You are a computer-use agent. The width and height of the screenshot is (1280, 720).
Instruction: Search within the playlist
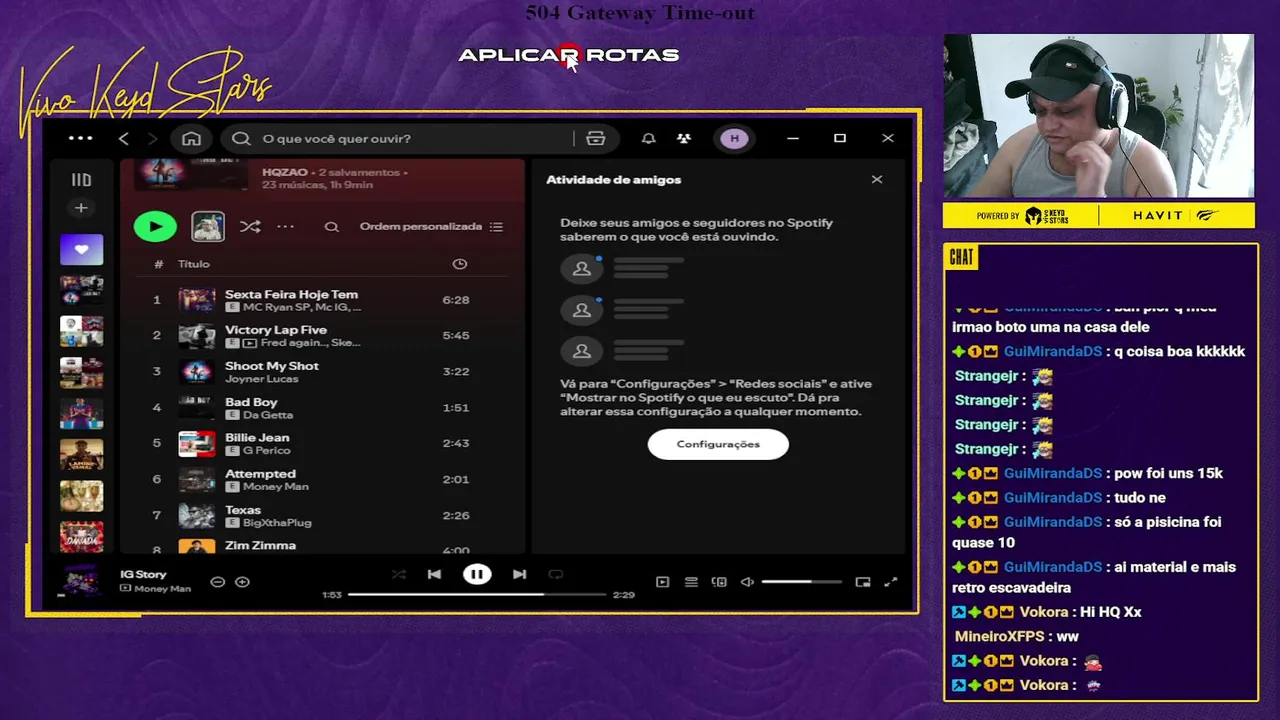332,227
